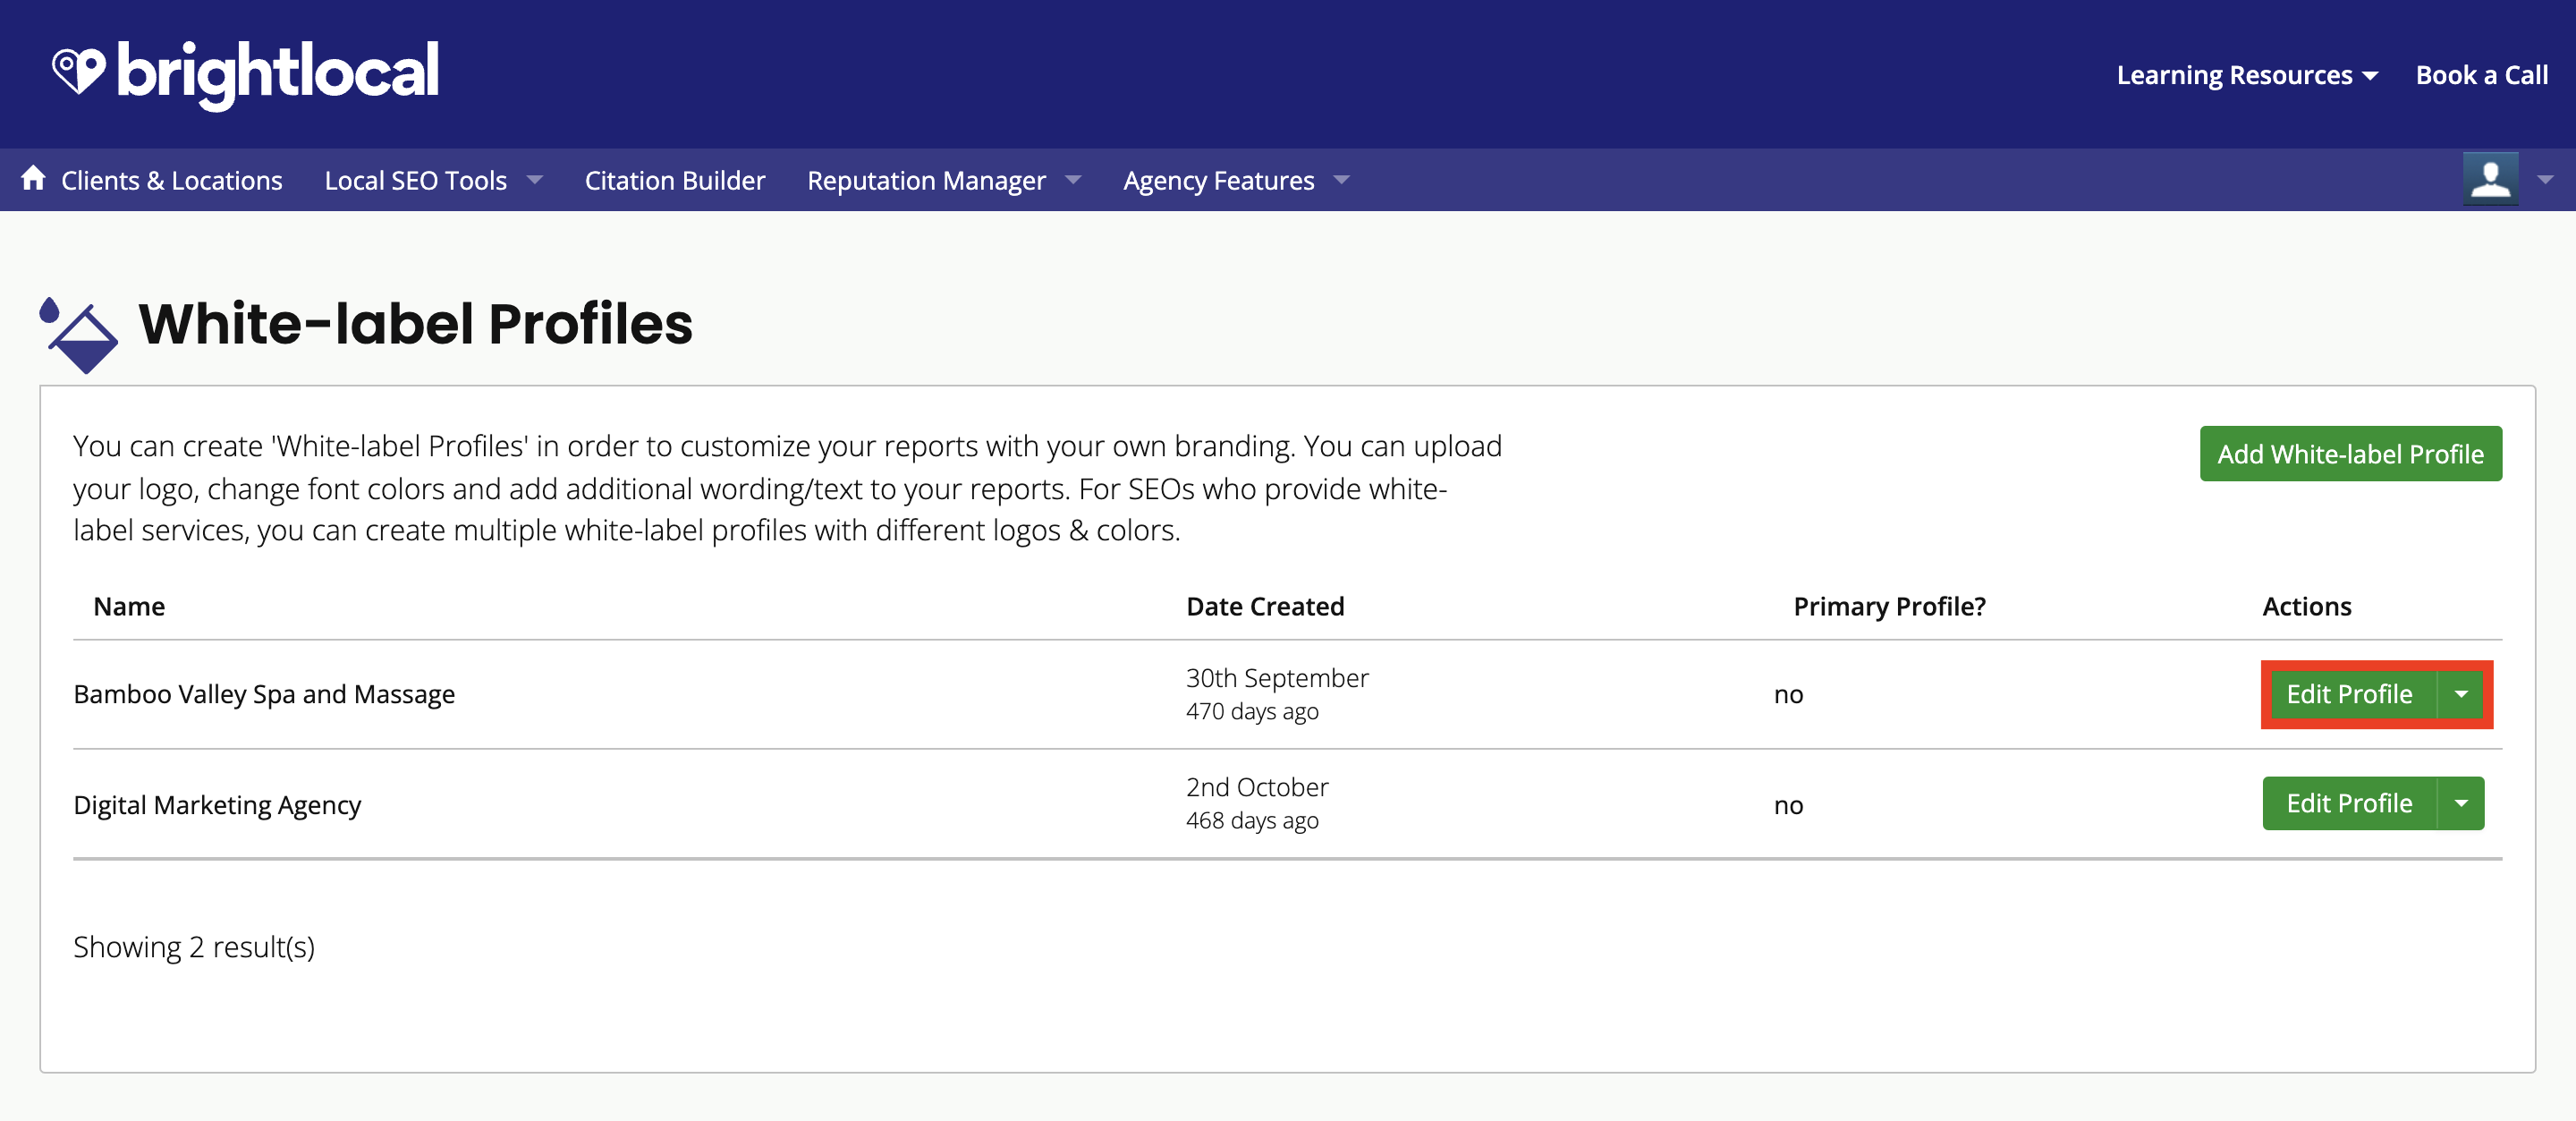This screenshot has height=1121, width=2576.
Task: Select the Bamboo Valley Spa and Massage name
Action: [264, 694]
